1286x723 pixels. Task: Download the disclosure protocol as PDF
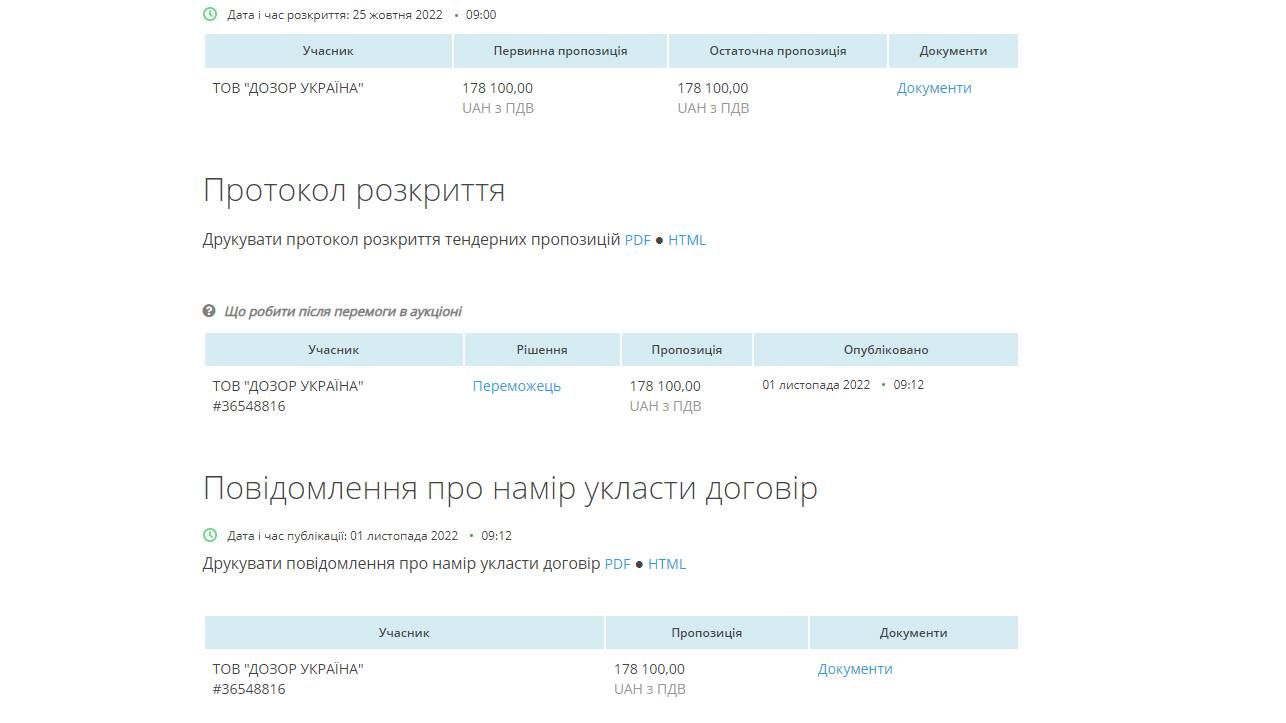(x=637, y=240)
